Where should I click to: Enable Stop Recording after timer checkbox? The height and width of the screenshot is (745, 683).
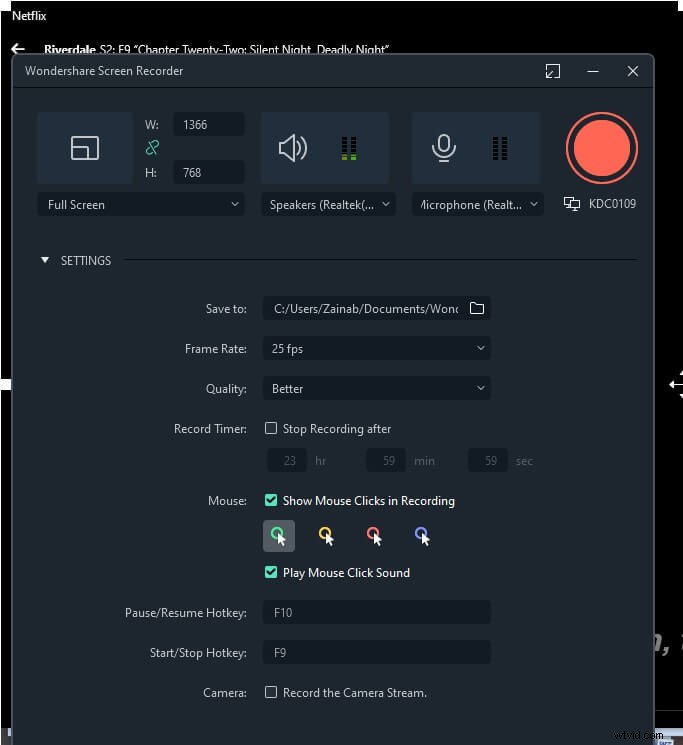[271, 428]
